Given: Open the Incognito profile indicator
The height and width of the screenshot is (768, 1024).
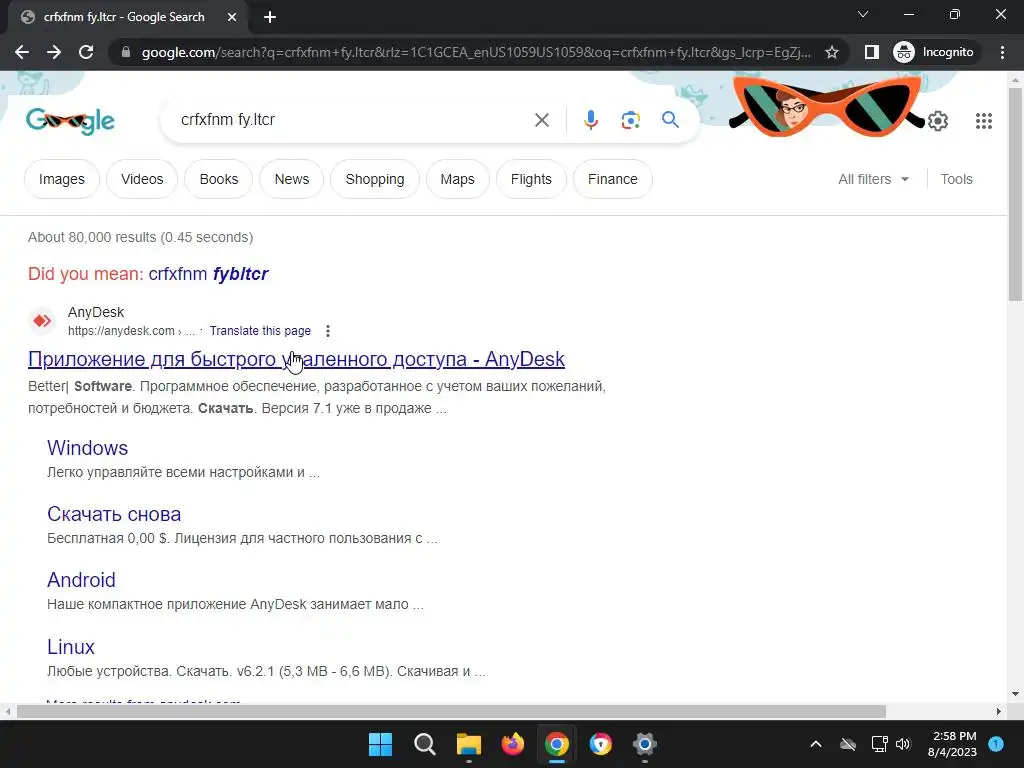Looking at the screenshot, I should point(934,52).
